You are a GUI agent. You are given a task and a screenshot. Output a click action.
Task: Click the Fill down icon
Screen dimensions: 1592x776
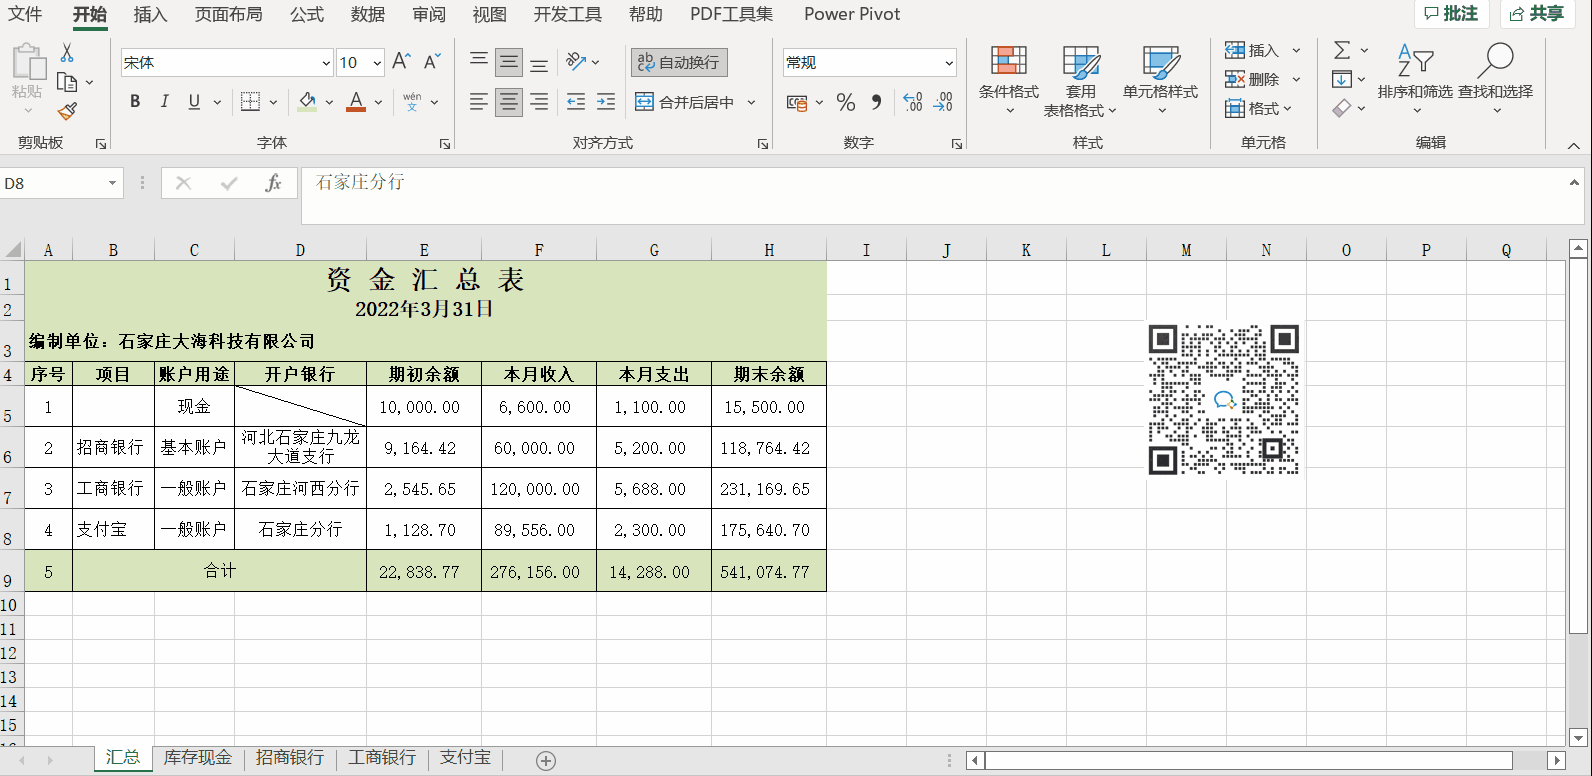click(1342, 79)
